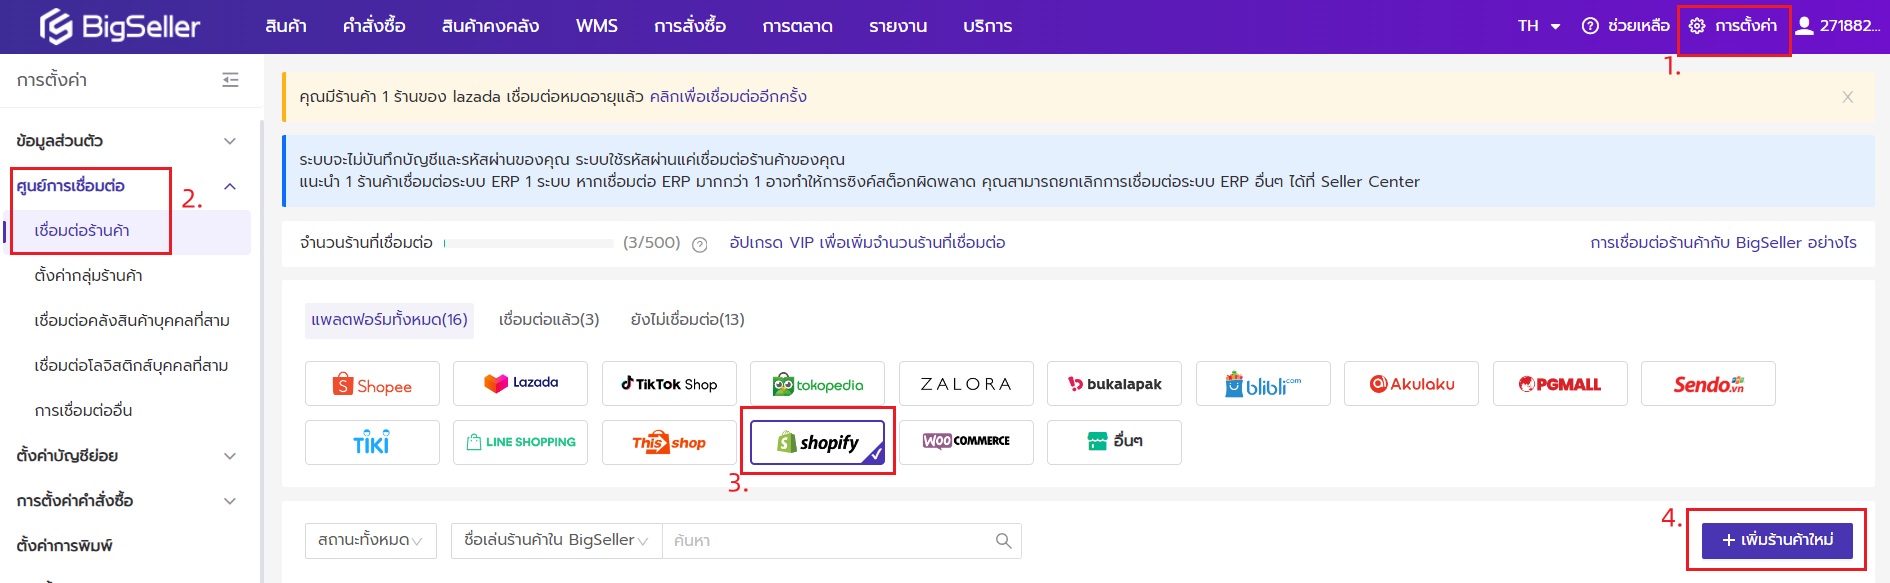1890x583 pixels.
Task: Select the TikTok Shop platform tile
Action: [x=669, y=384]
